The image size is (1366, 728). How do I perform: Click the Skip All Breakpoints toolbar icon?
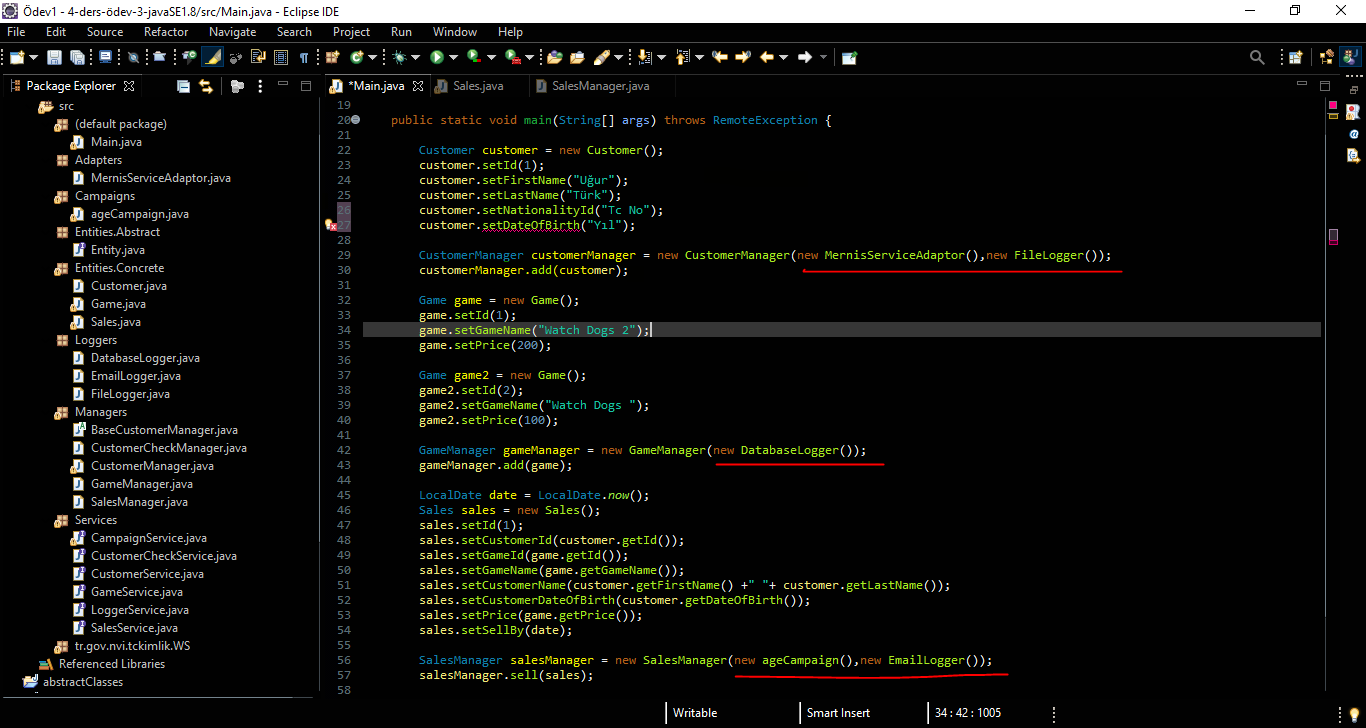(134, 57)
